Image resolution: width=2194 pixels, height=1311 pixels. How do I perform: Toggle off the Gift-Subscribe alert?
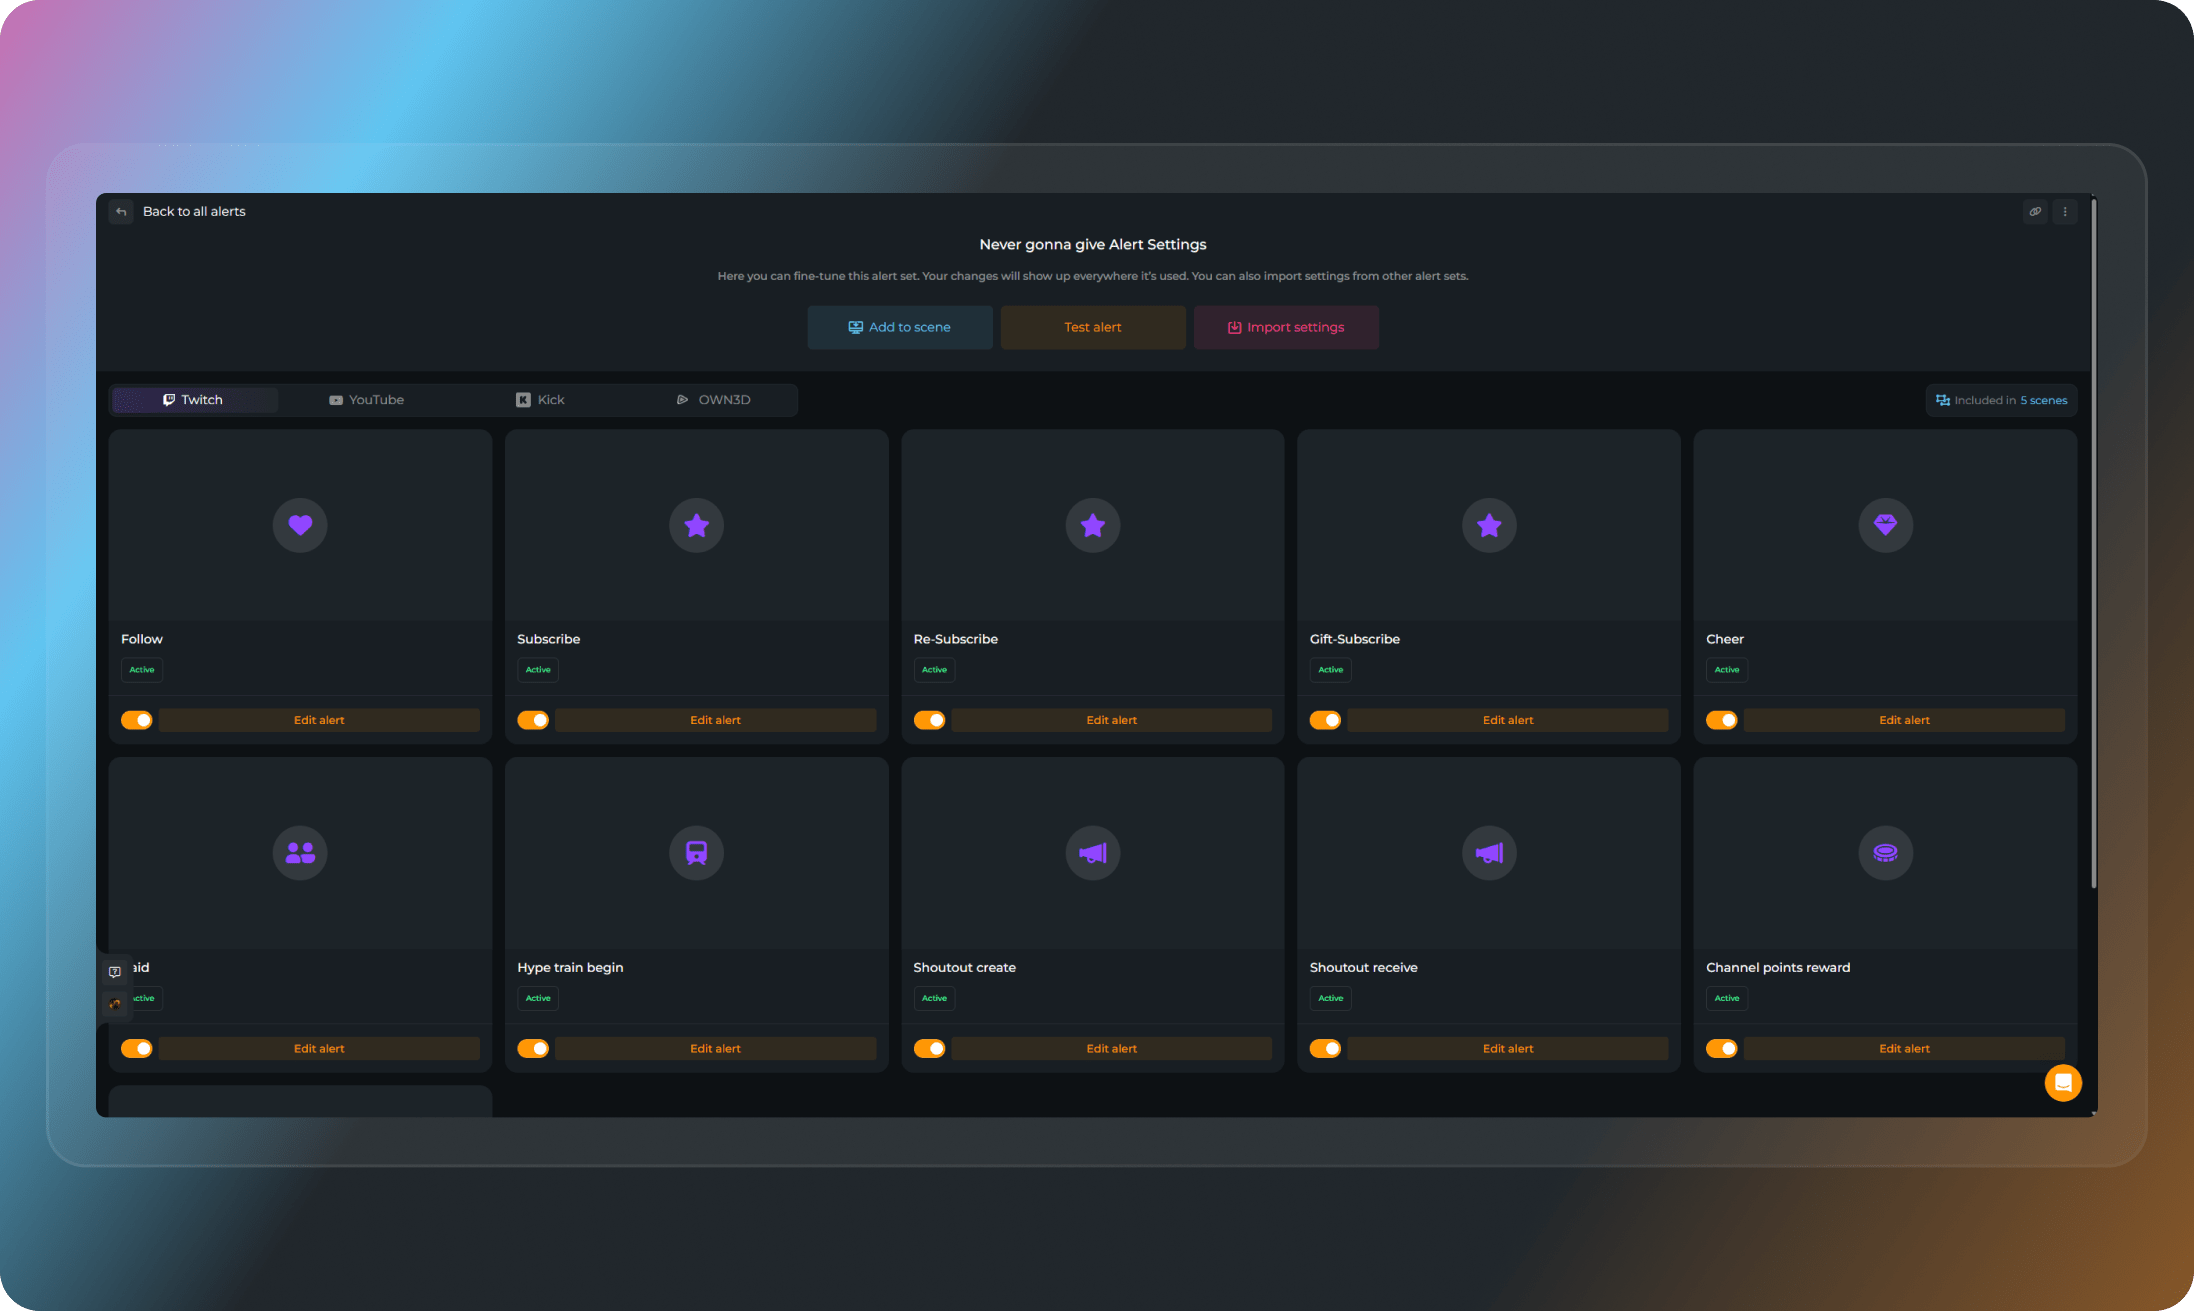pos(1325,720)
